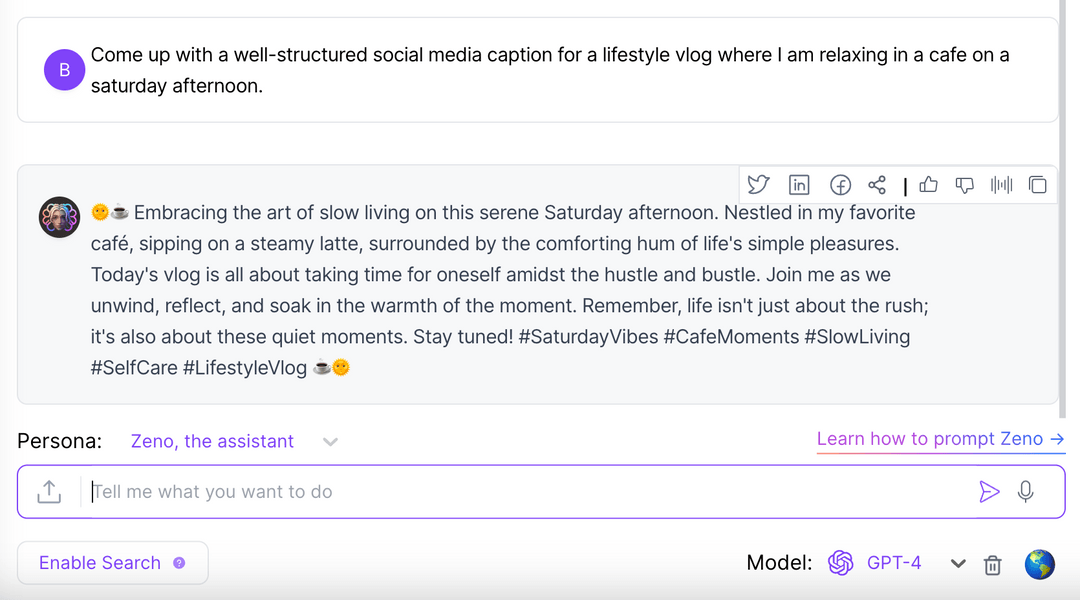Clear the chat using the trash icon
1080x600 pixels.
pyautogui.click(x=992, y=565)
